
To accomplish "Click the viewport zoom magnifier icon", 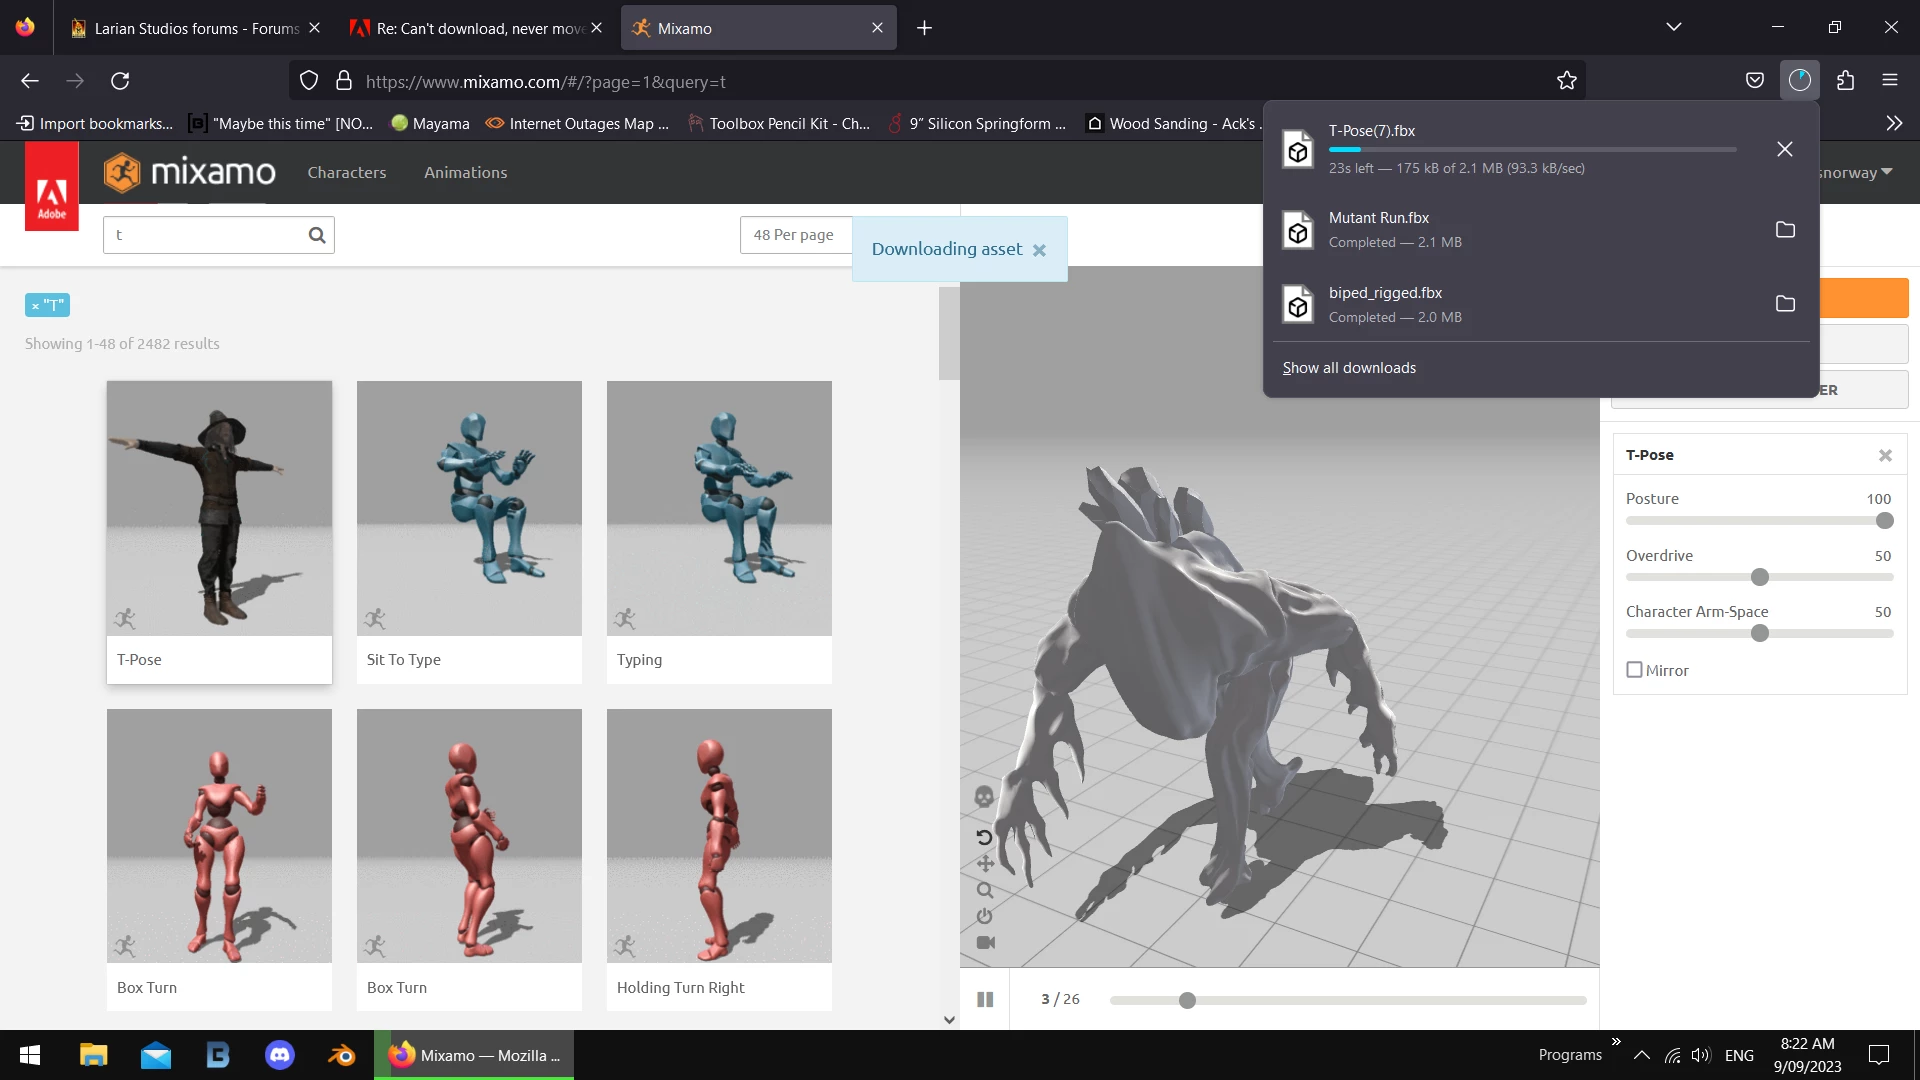I will pyautogui.click(x=984, y=890).
